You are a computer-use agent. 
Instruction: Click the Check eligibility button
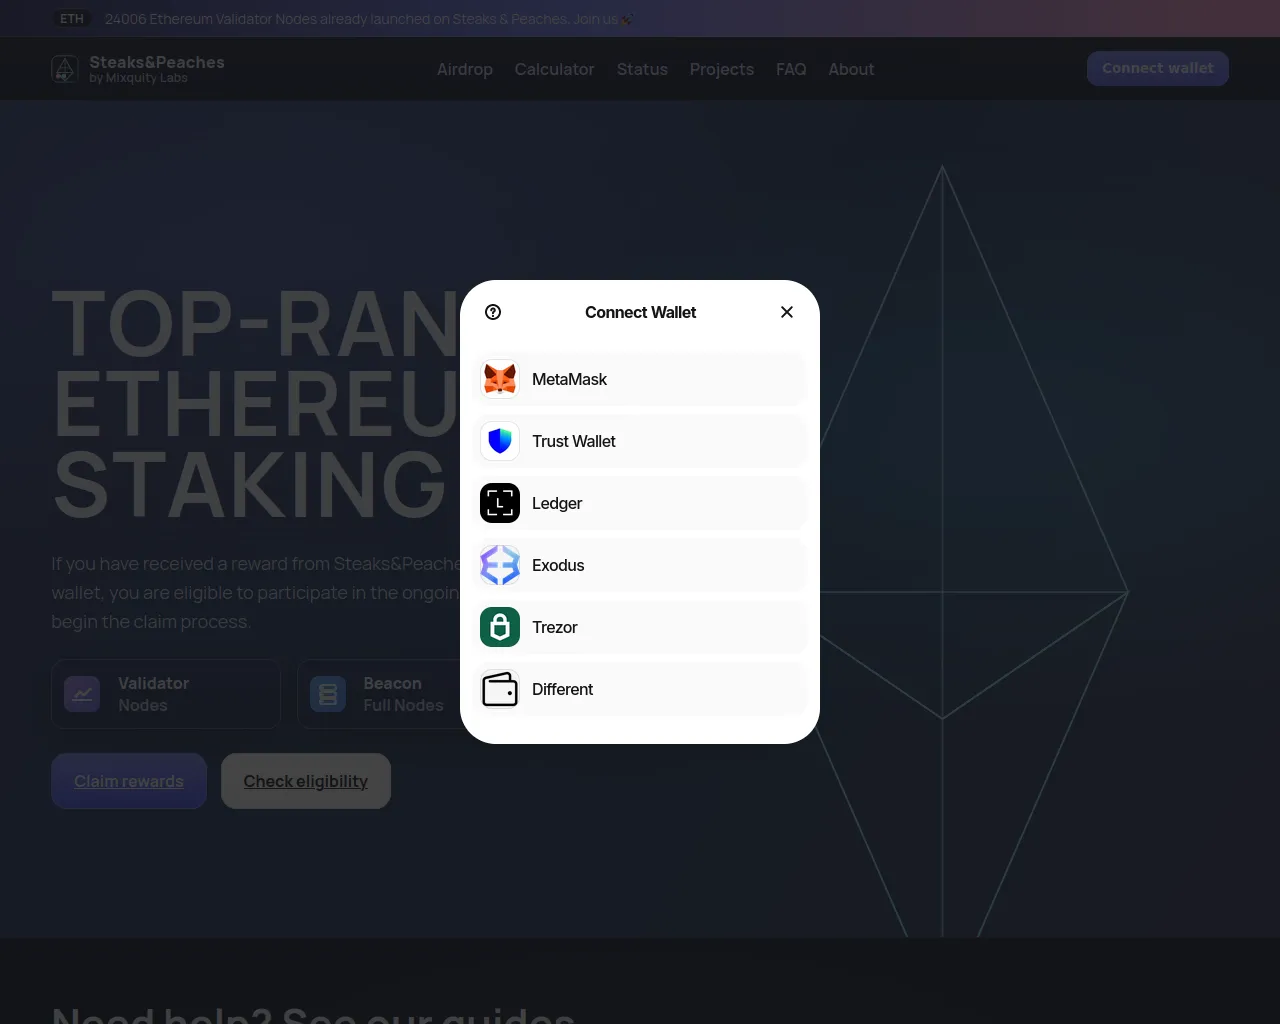306,781
